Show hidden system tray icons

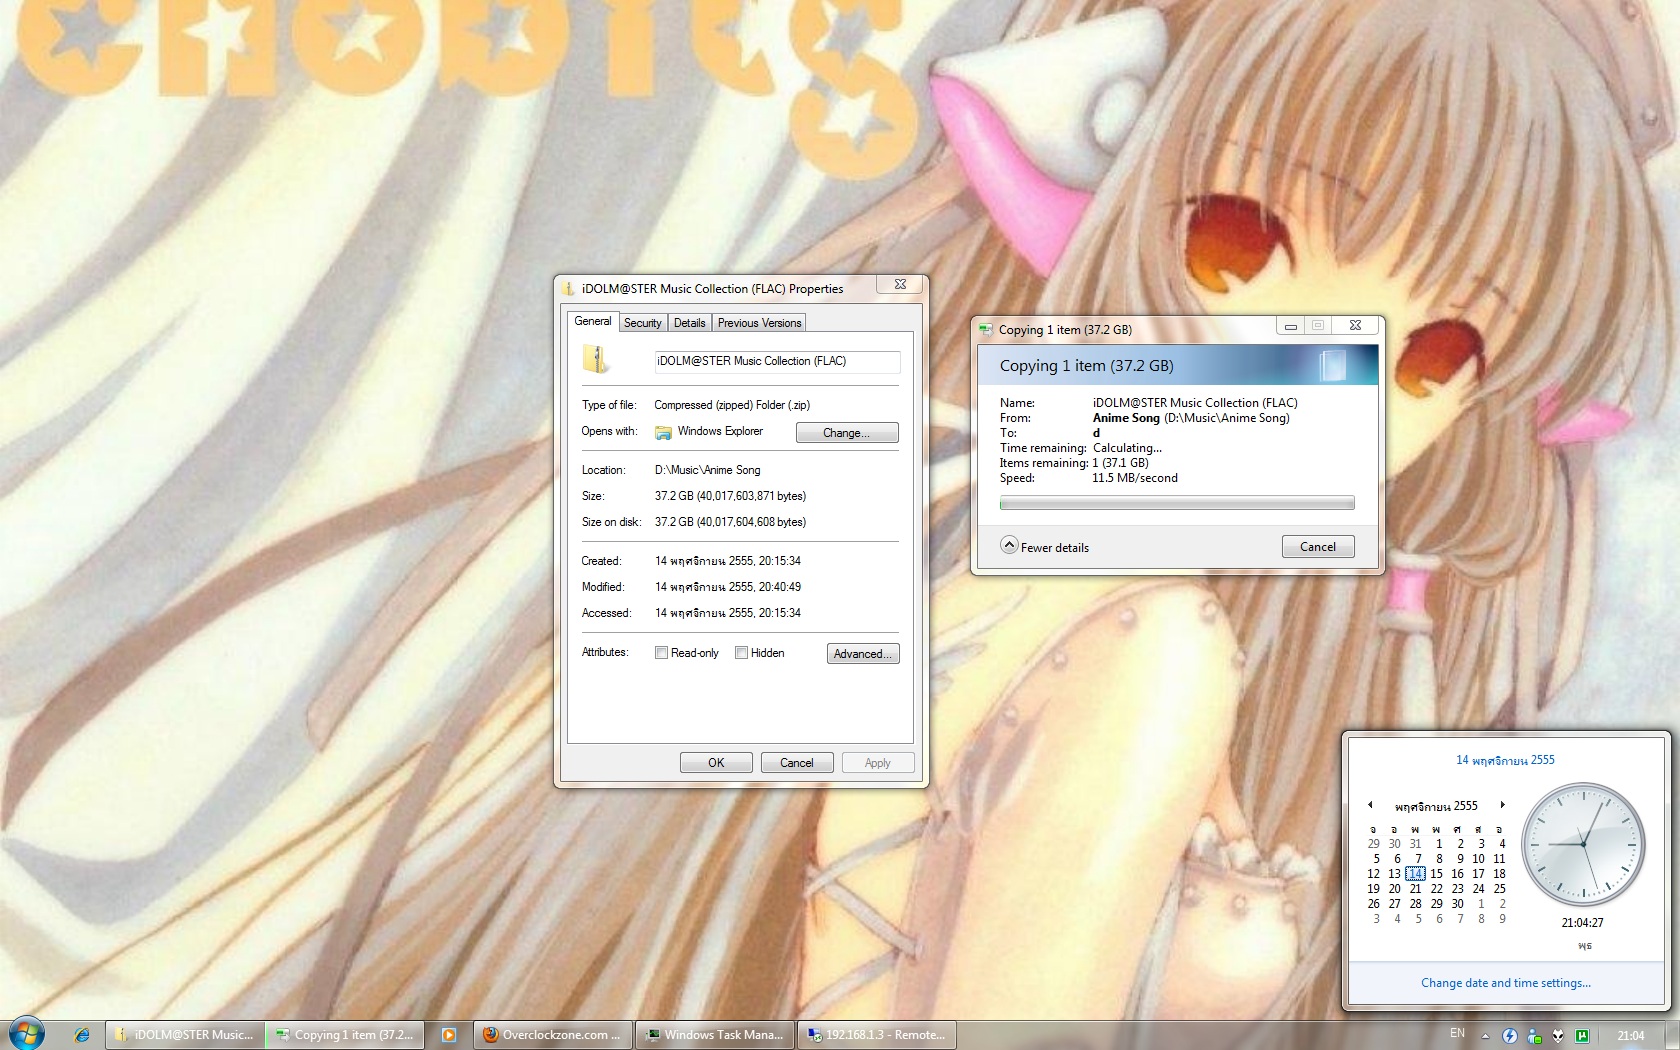1485,1035
